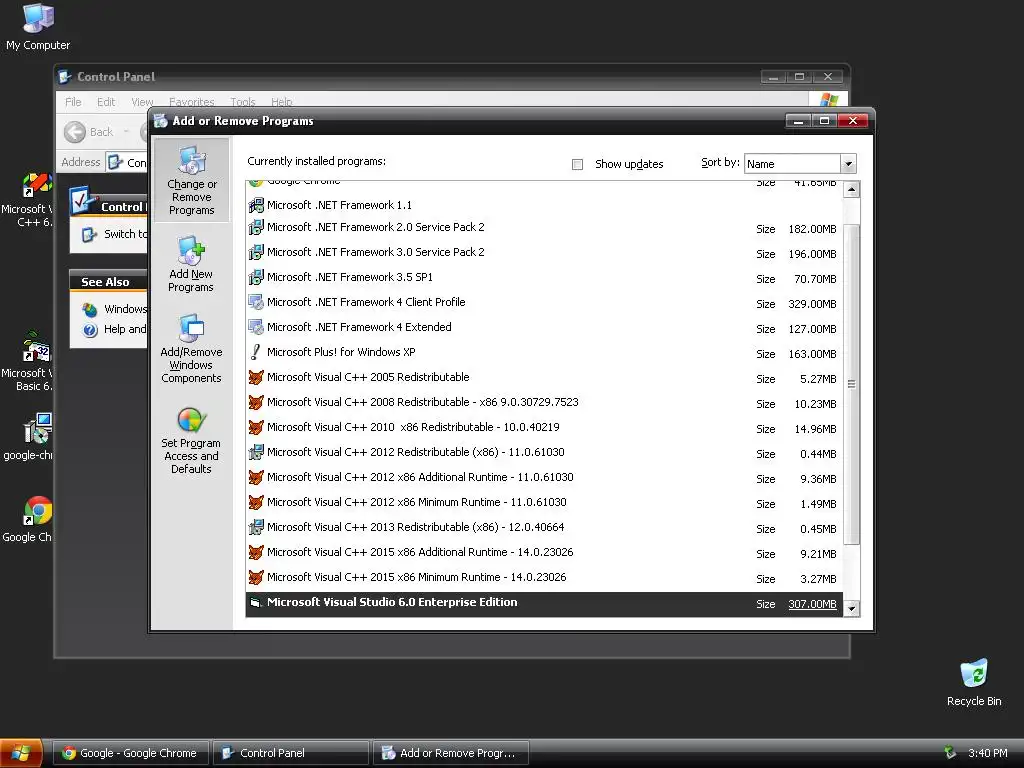Viewport: 1024px width, 768px height.
Task: Open Microsoft Visual Basic 6 desktop shortcut
Action: click(27, 361)
